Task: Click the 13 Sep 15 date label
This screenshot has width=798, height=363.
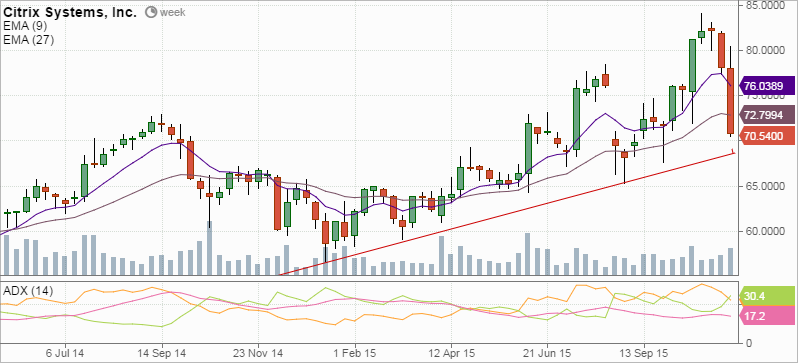Action: tap(644, 352)
